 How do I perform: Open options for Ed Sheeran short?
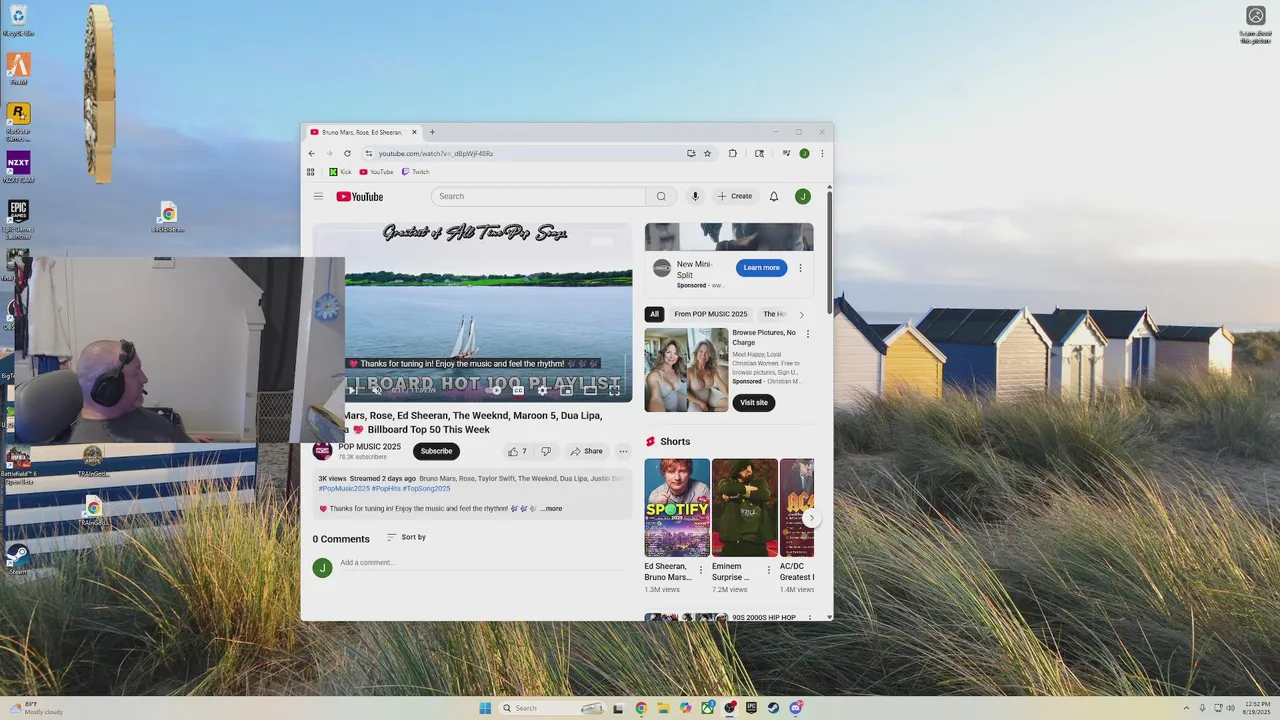tap(700, 570)
